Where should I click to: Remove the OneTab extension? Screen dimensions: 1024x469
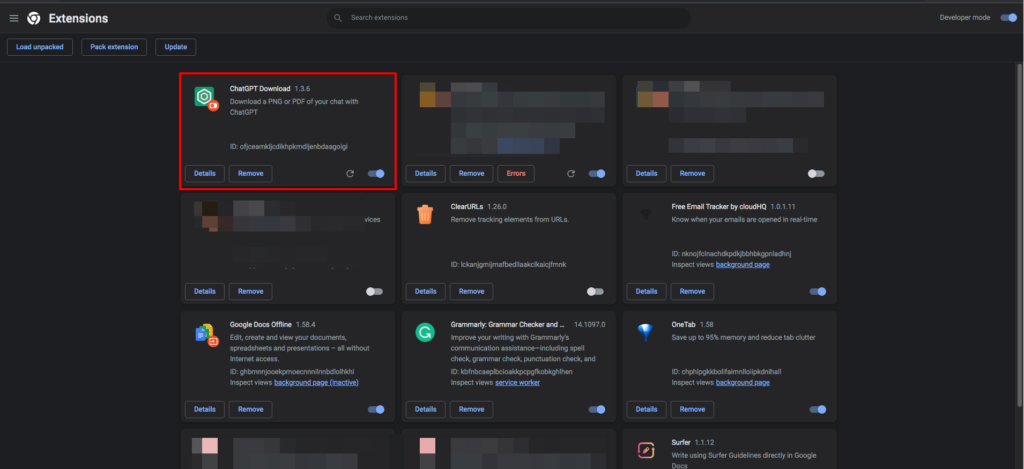tap(692, 410)
